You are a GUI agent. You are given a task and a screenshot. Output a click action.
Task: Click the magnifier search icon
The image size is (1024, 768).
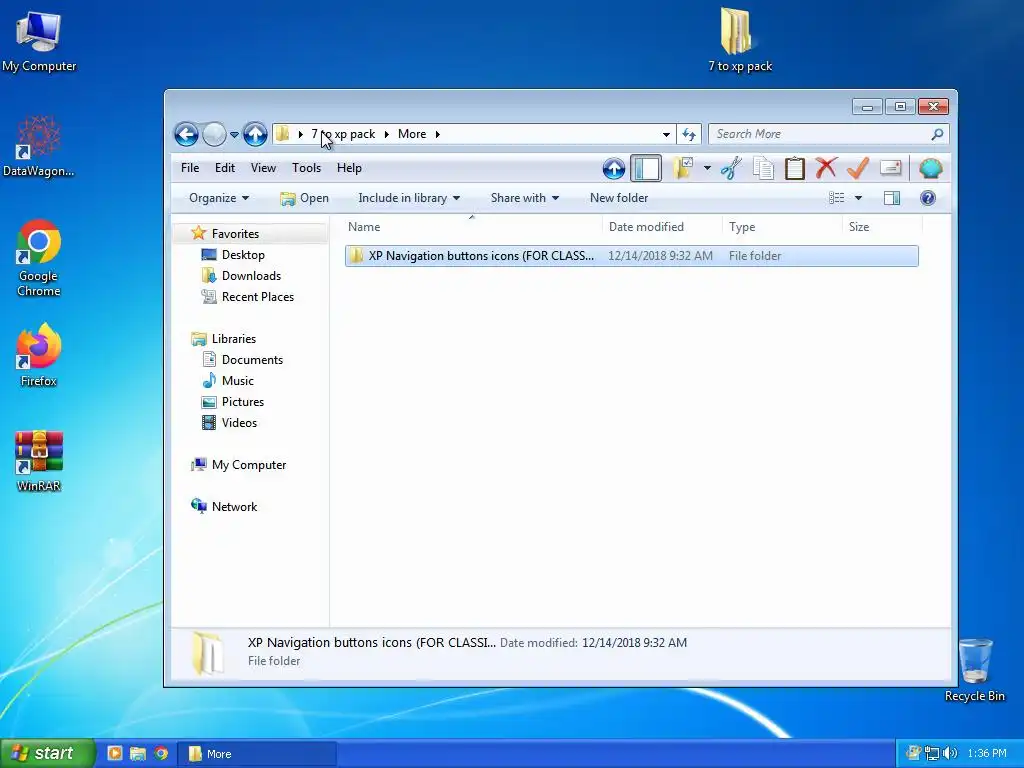coord(937,134)
